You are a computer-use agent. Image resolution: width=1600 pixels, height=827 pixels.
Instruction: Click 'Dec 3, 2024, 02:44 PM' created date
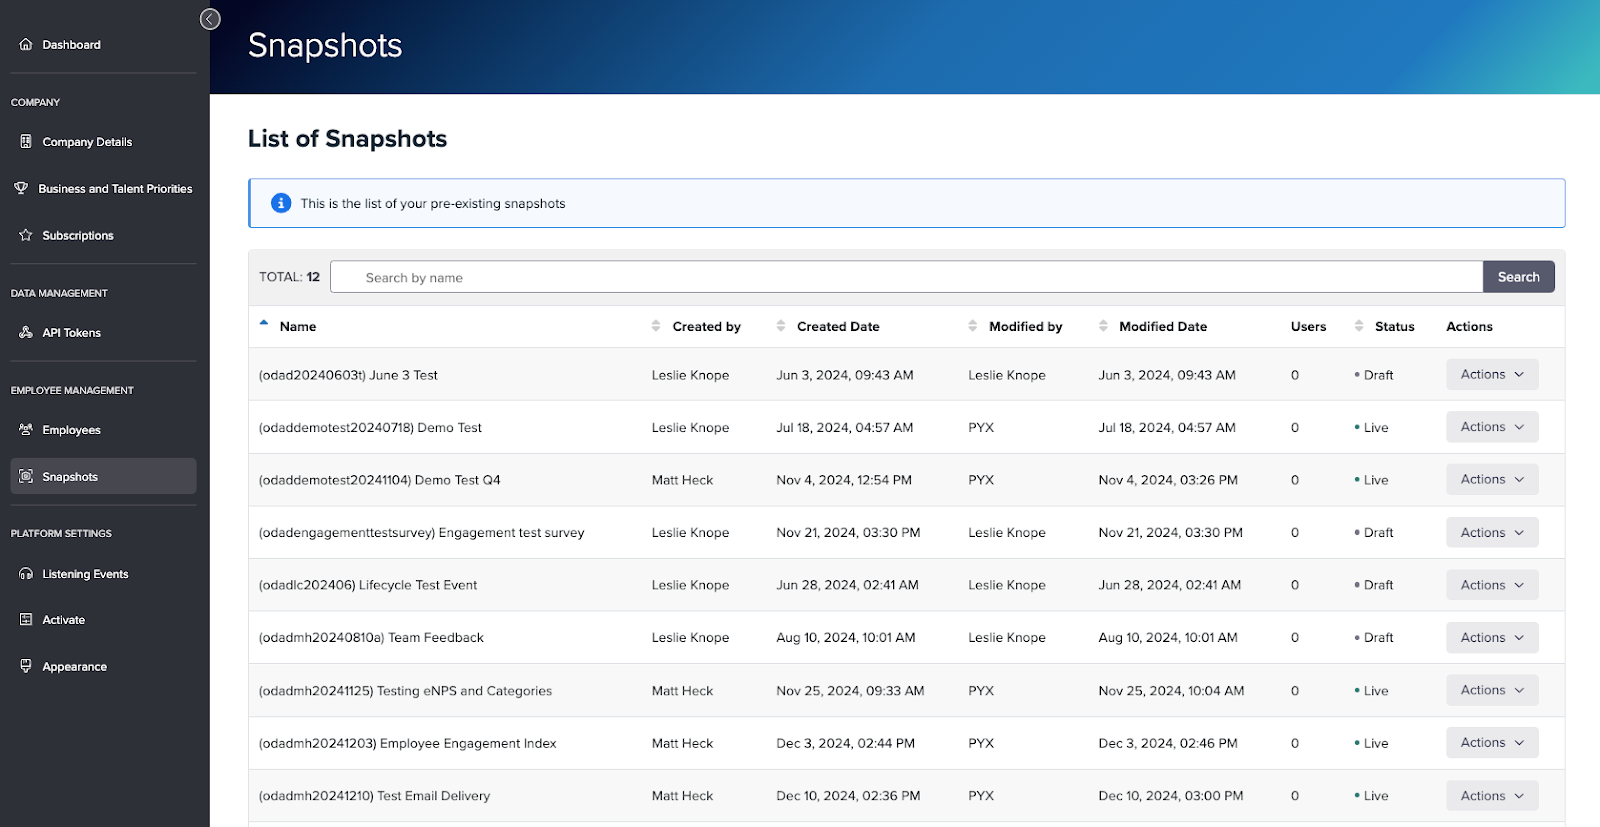coord(845,743)
